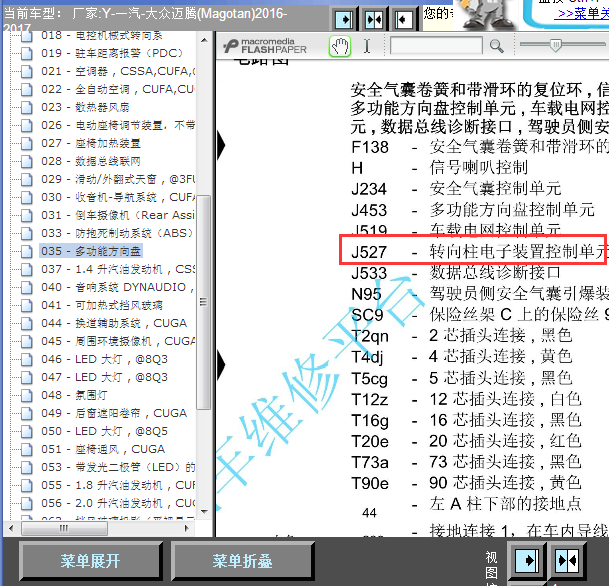This screenshot has height=586, width=609.
Task: Click the 菜单展开 button
Action: point(90,561)
